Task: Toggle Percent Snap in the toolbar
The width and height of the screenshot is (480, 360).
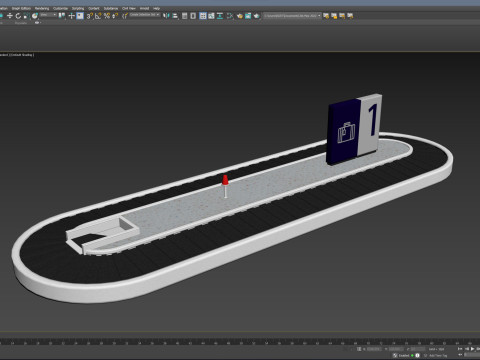Action: click(x=107, y=16)
